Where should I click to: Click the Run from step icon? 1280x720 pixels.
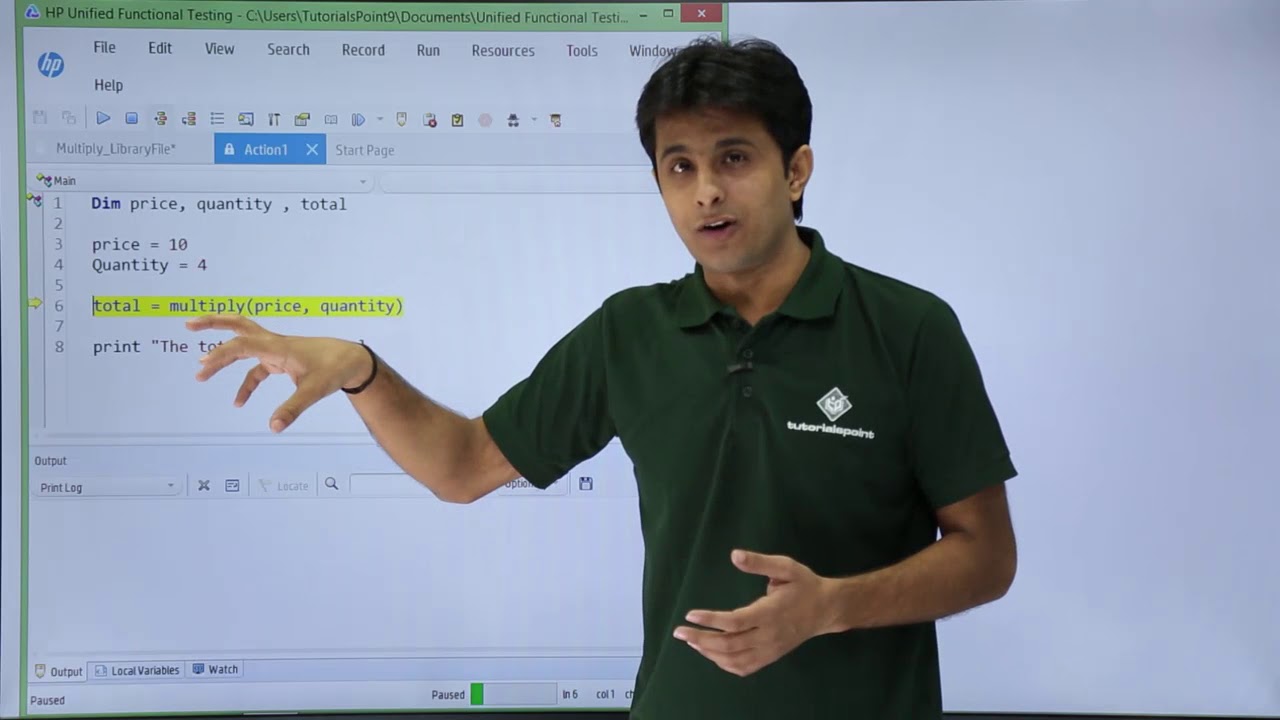(358, 120)
